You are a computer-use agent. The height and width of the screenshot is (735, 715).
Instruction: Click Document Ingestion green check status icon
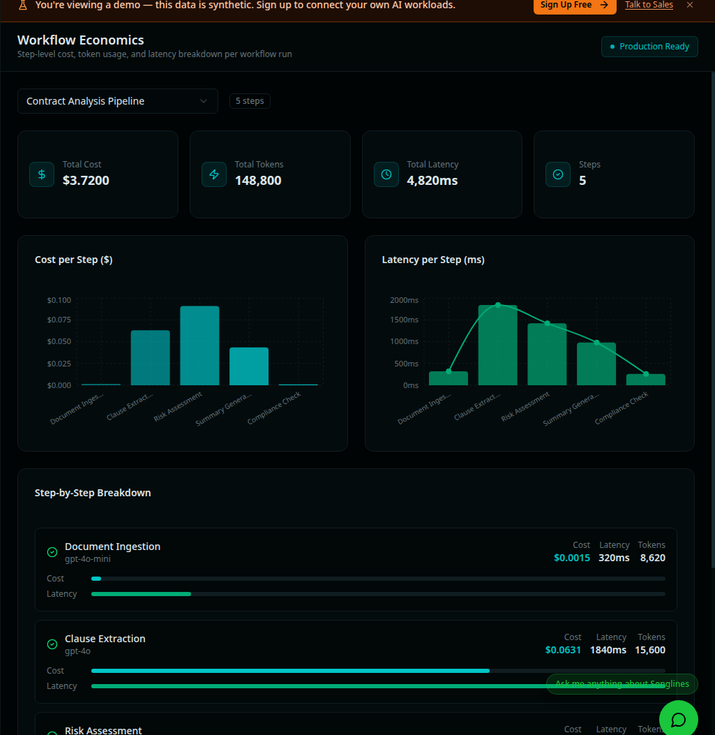(x=52, y=552)
